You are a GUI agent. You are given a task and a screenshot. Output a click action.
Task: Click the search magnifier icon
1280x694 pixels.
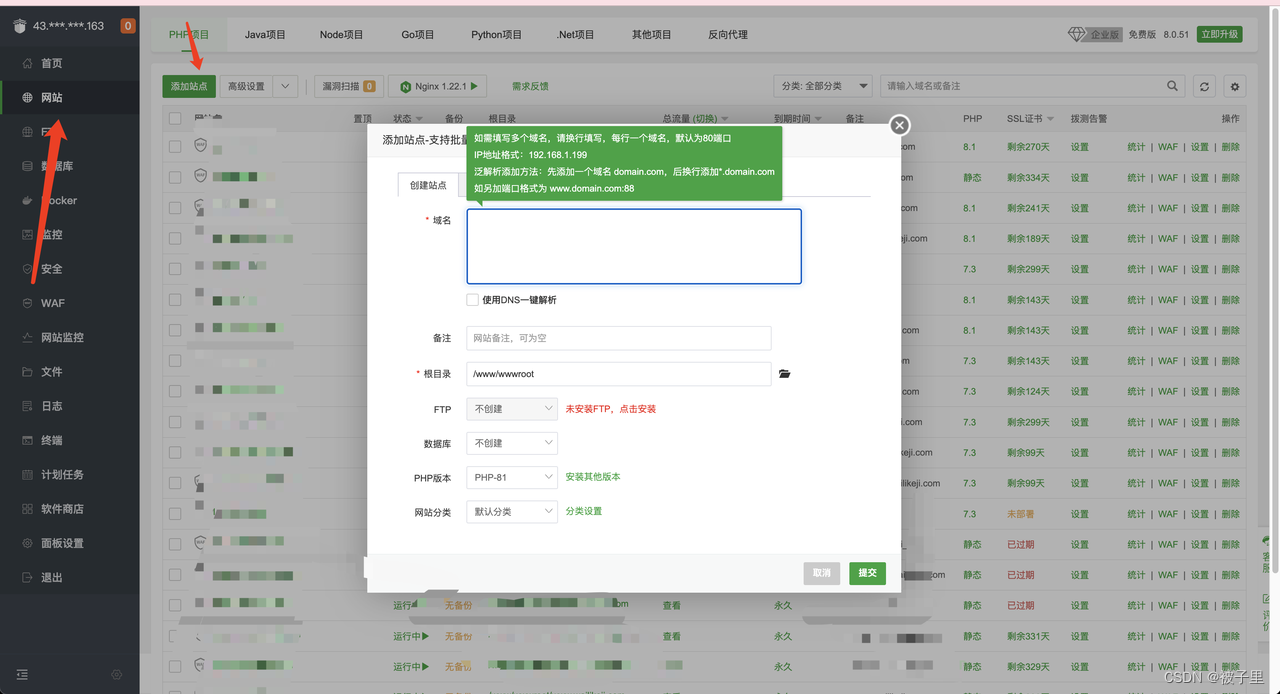coord(1172,86)
